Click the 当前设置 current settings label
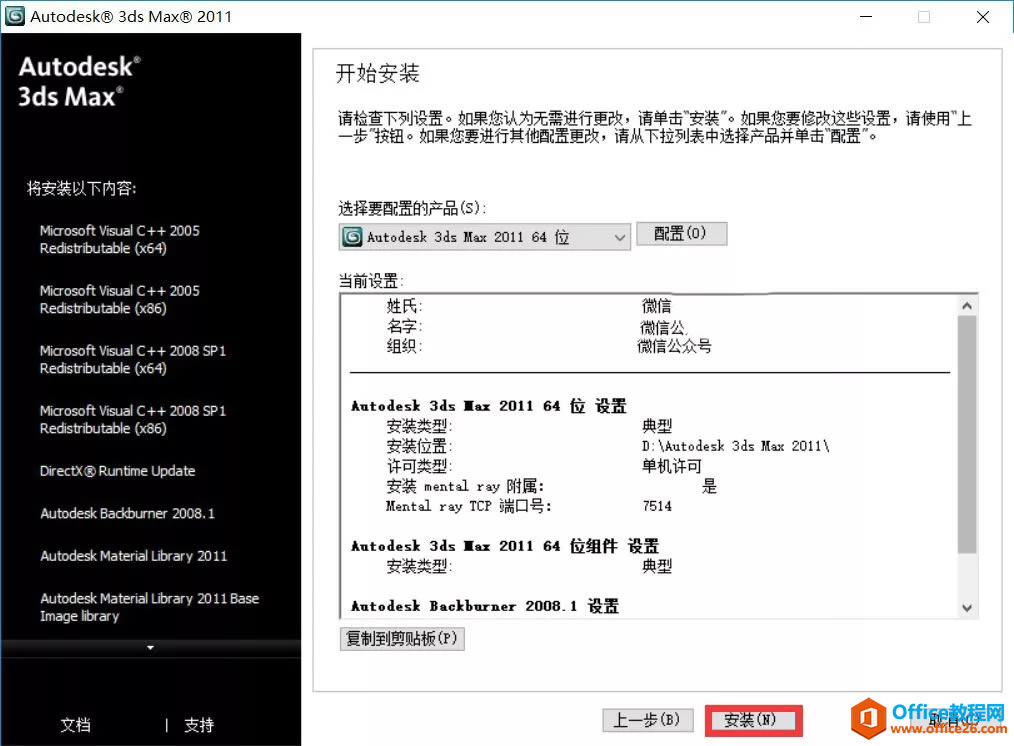 pyautogui.click(x=371, y=281)
